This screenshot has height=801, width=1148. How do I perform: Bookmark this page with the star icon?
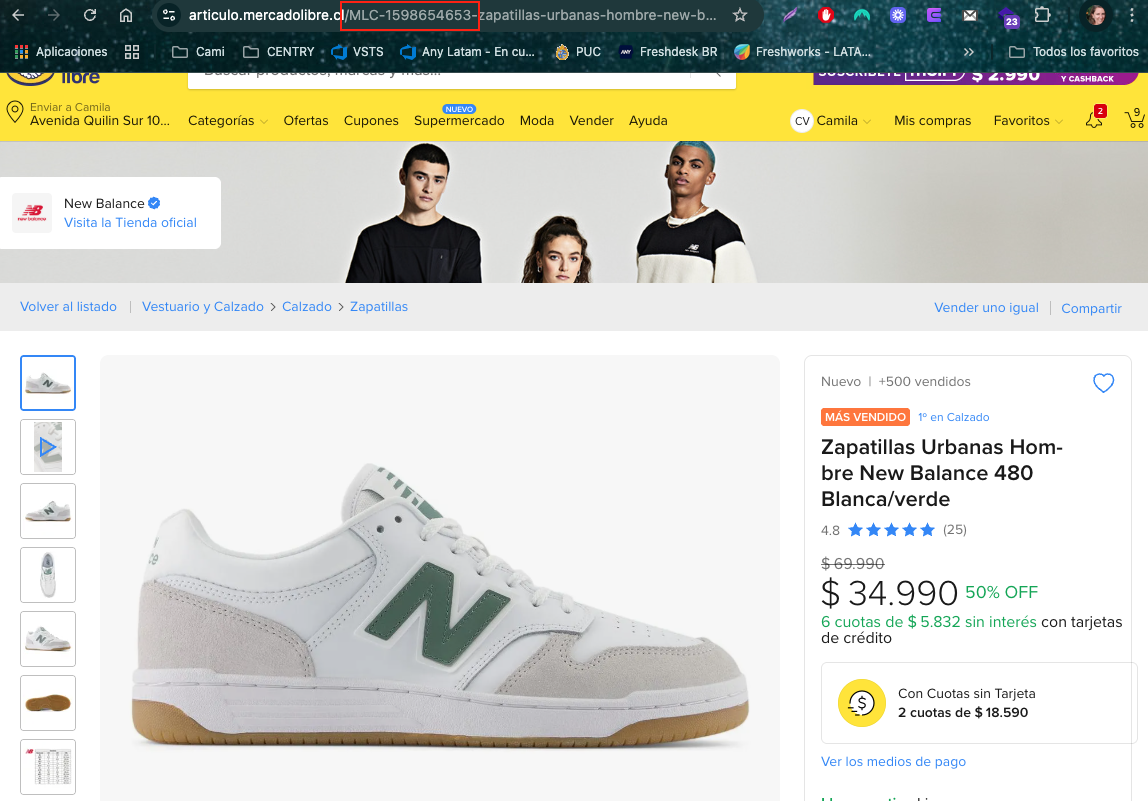pos(740,15)
